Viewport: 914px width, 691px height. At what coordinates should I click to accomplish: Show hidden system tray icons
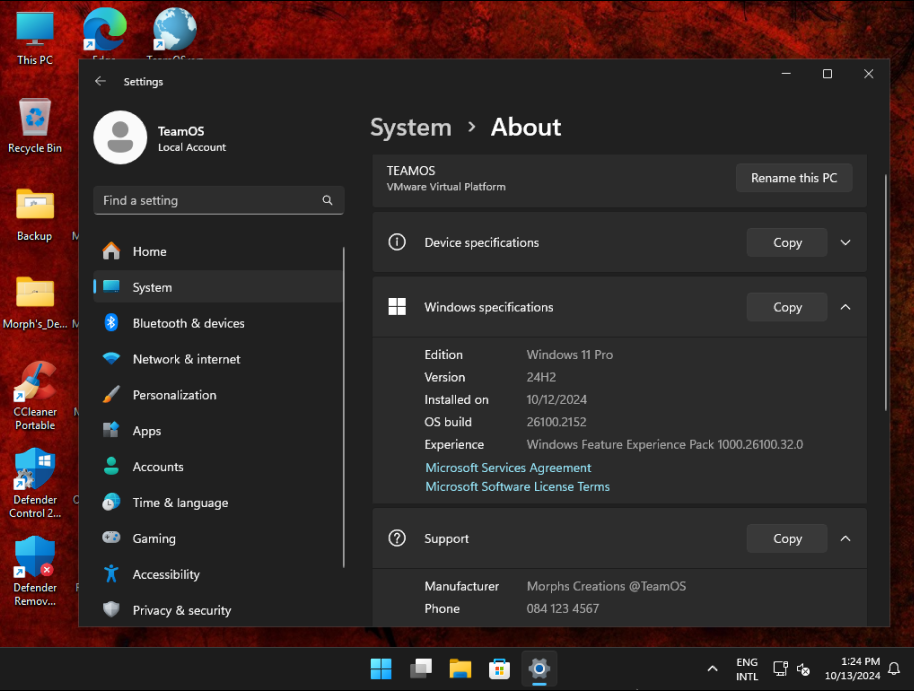click(x=712, y=668)
